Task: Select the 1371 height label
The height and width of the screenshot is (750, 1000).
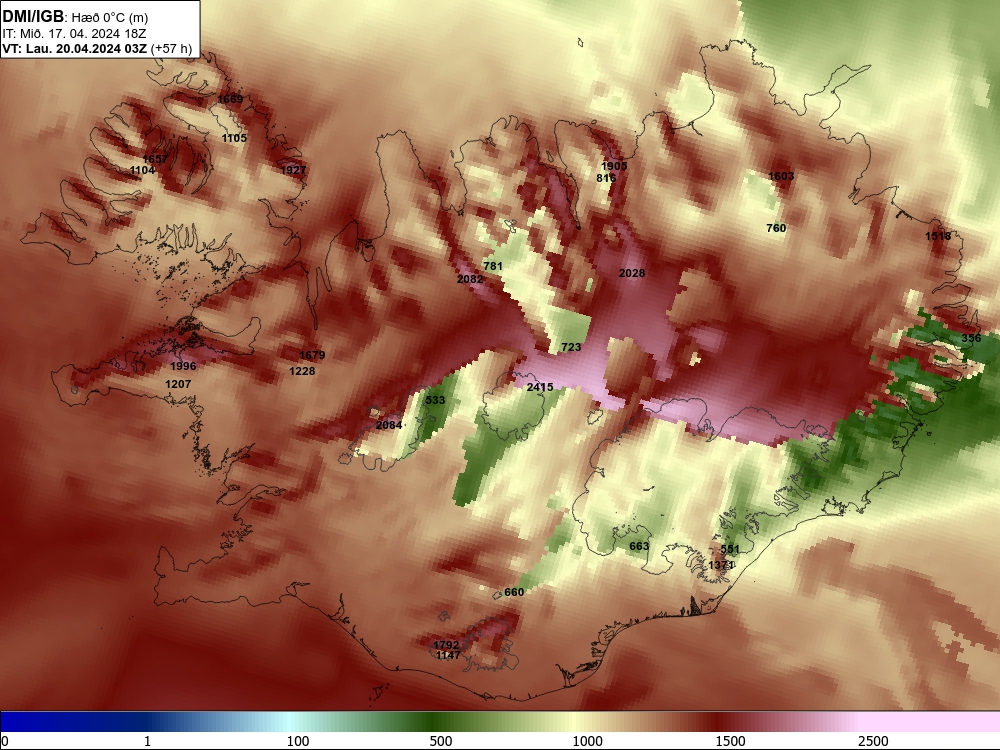Action: pyautogui.click(x=721, y=565)
